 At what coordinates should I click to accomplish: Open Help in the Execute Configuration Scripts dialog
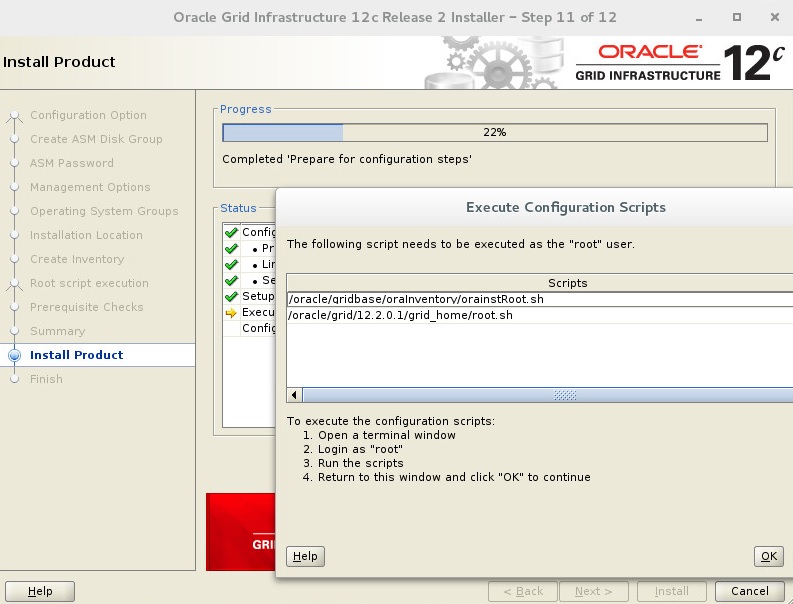coord(305,556)
